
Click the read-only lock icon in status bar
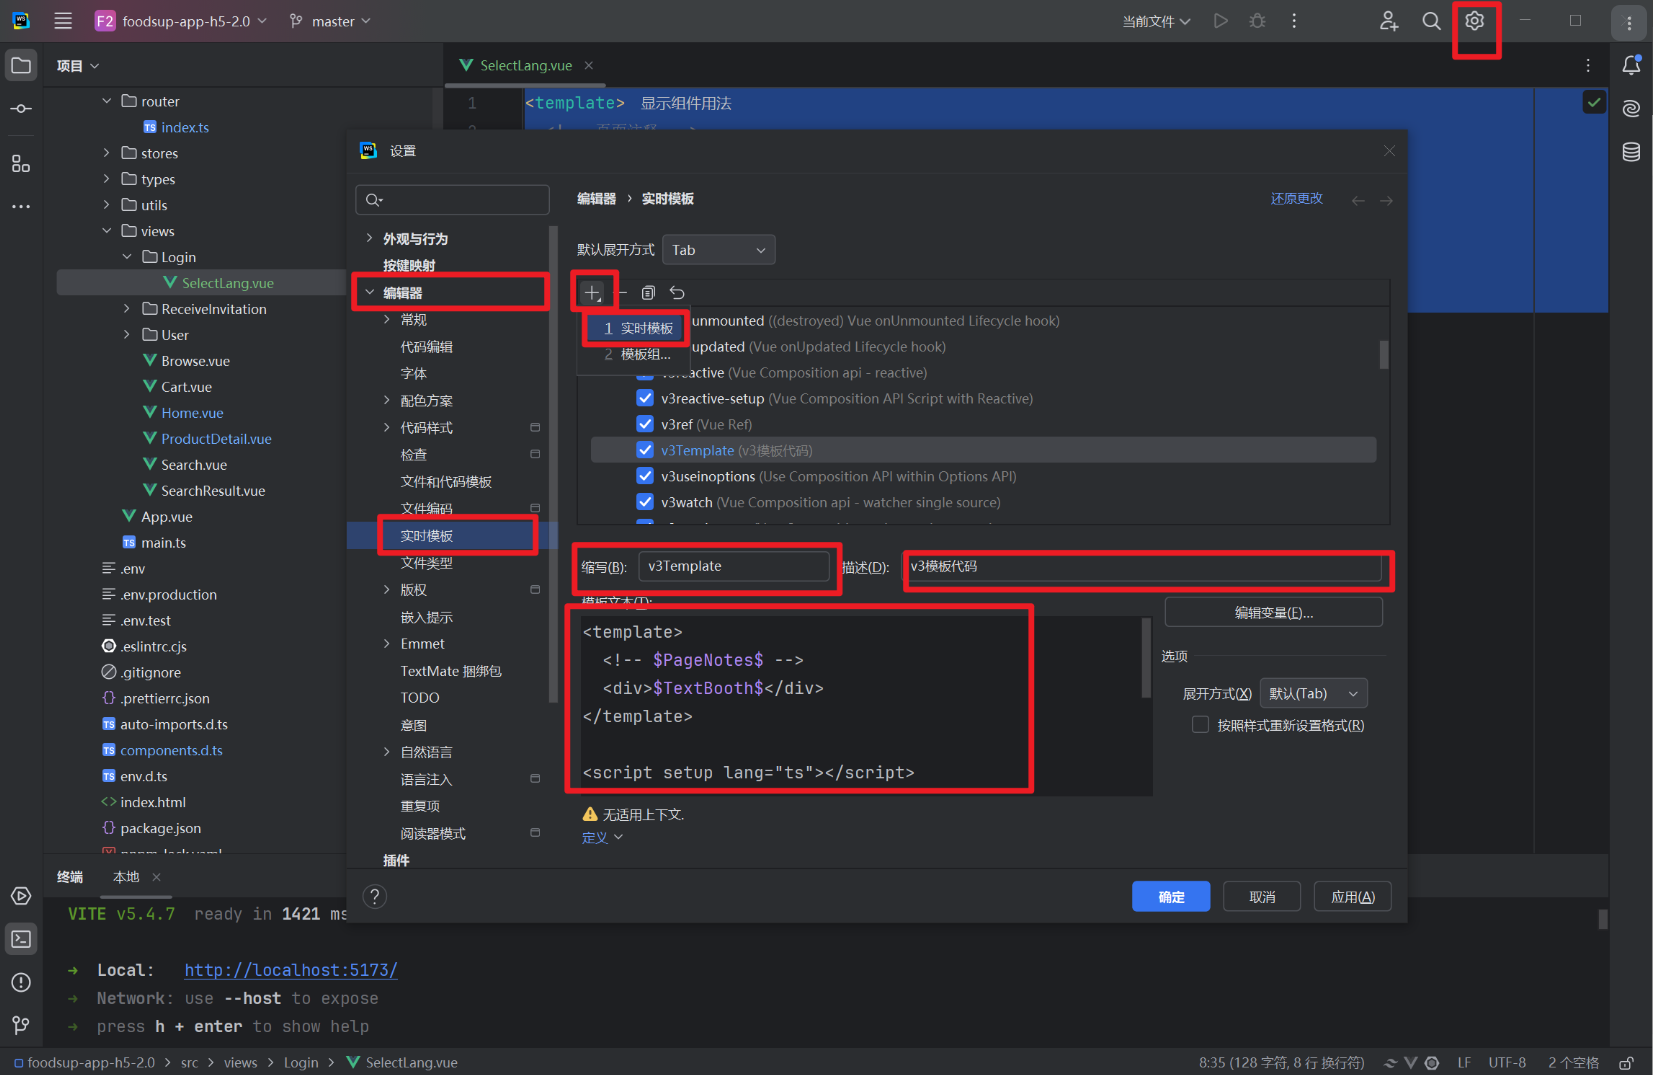(1627, 1063)
